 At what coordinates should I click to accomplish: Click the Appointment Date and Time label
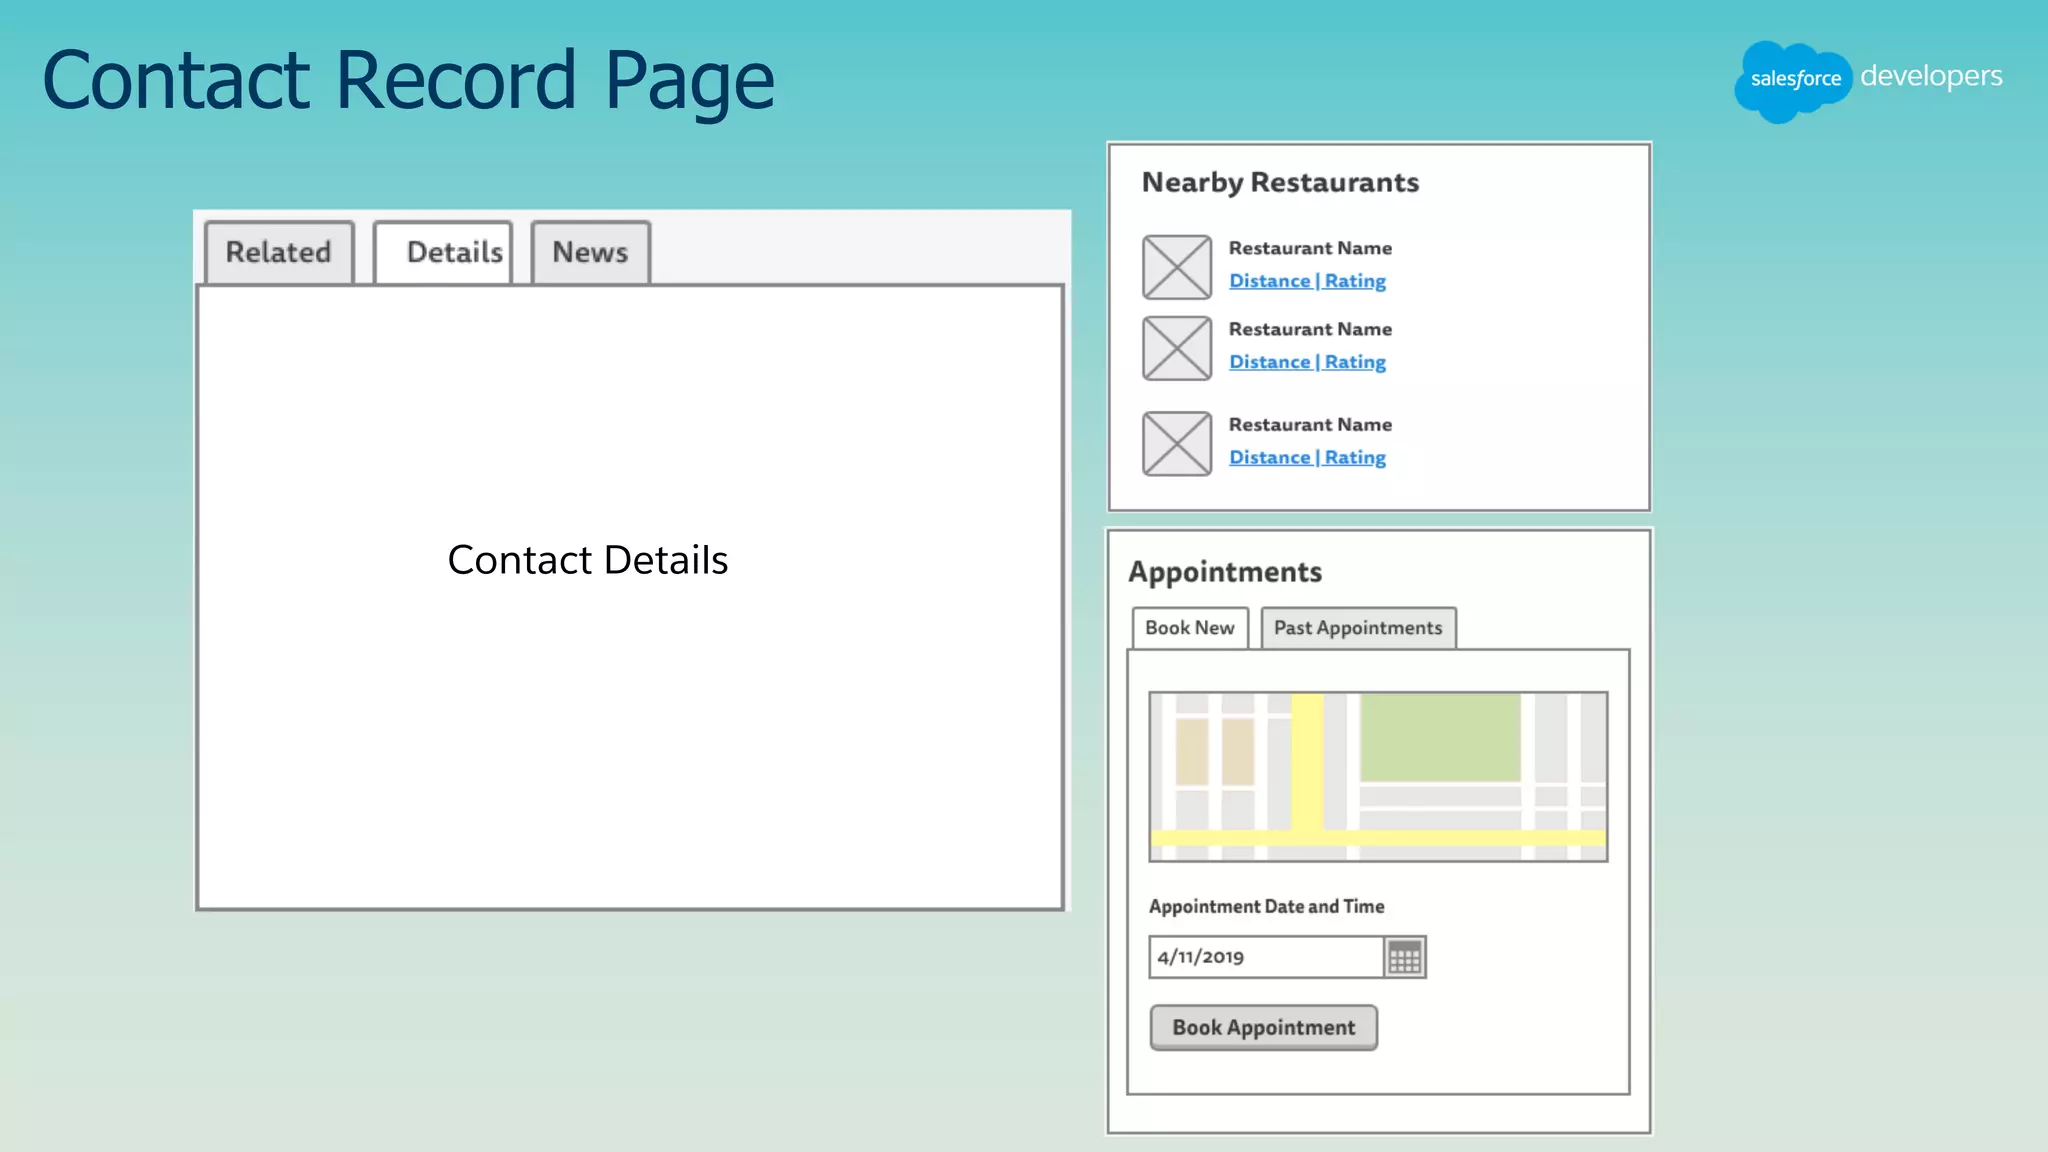[1267, 906]
